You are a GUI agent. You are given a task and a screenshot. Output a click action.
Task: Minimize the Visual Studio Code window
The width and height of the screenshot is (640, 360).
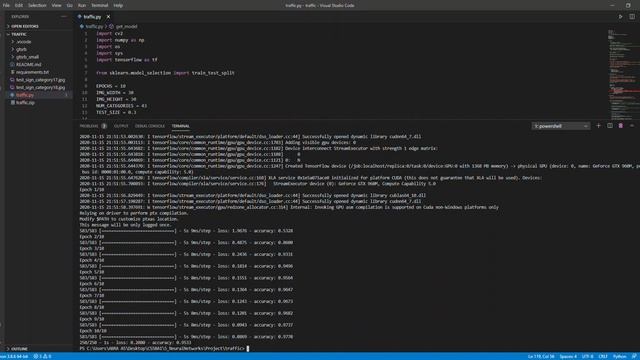point(612,5)
